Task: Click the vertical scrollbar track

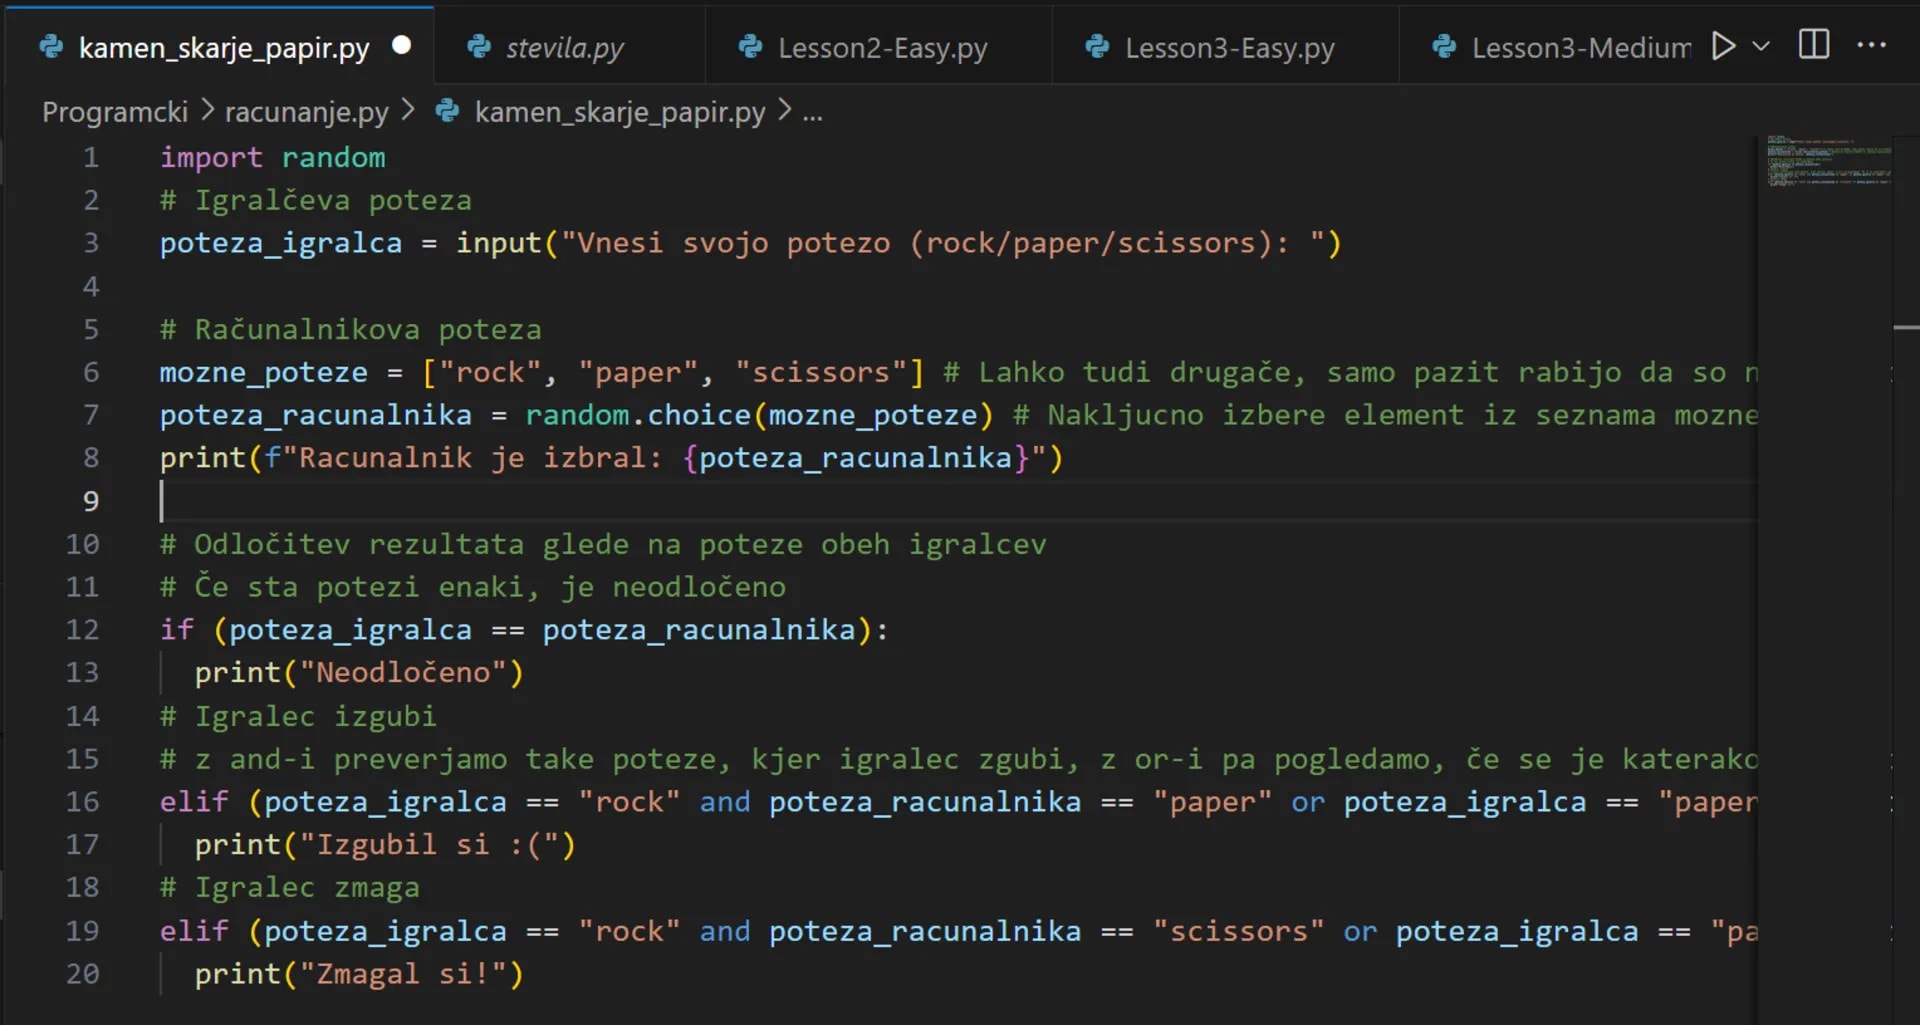Action: click(x=1905, y=600)
